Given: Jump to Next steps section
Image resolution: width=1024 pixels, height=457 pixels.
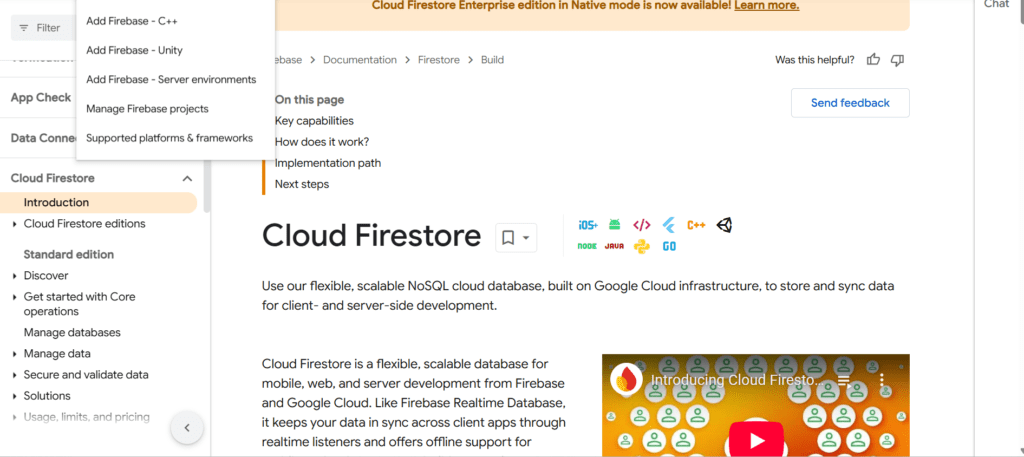Looking at the screenshot, I should point(302,184).
